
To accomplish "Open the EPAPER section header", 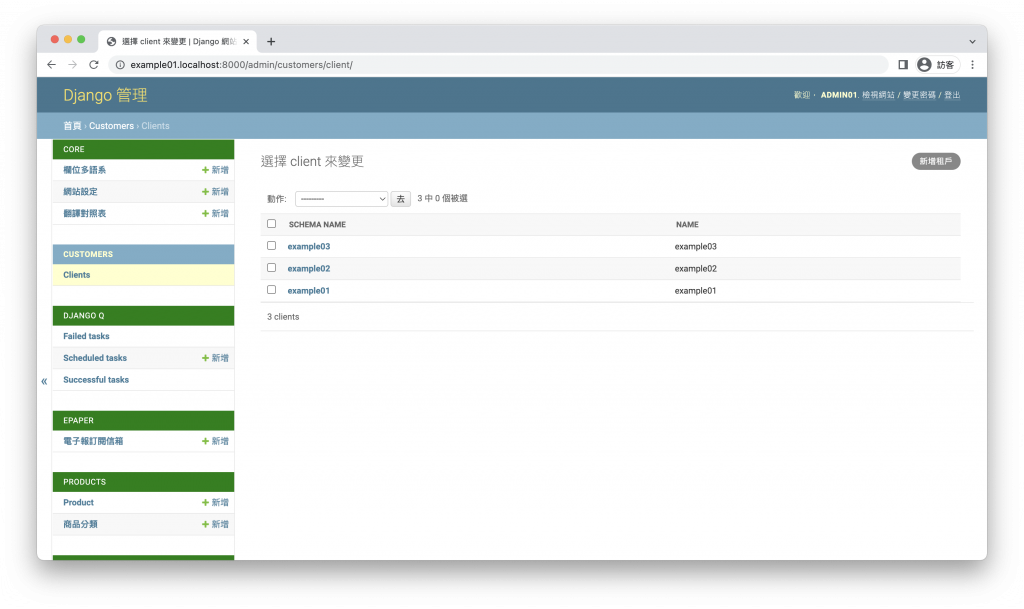I will tap(78, 421).
